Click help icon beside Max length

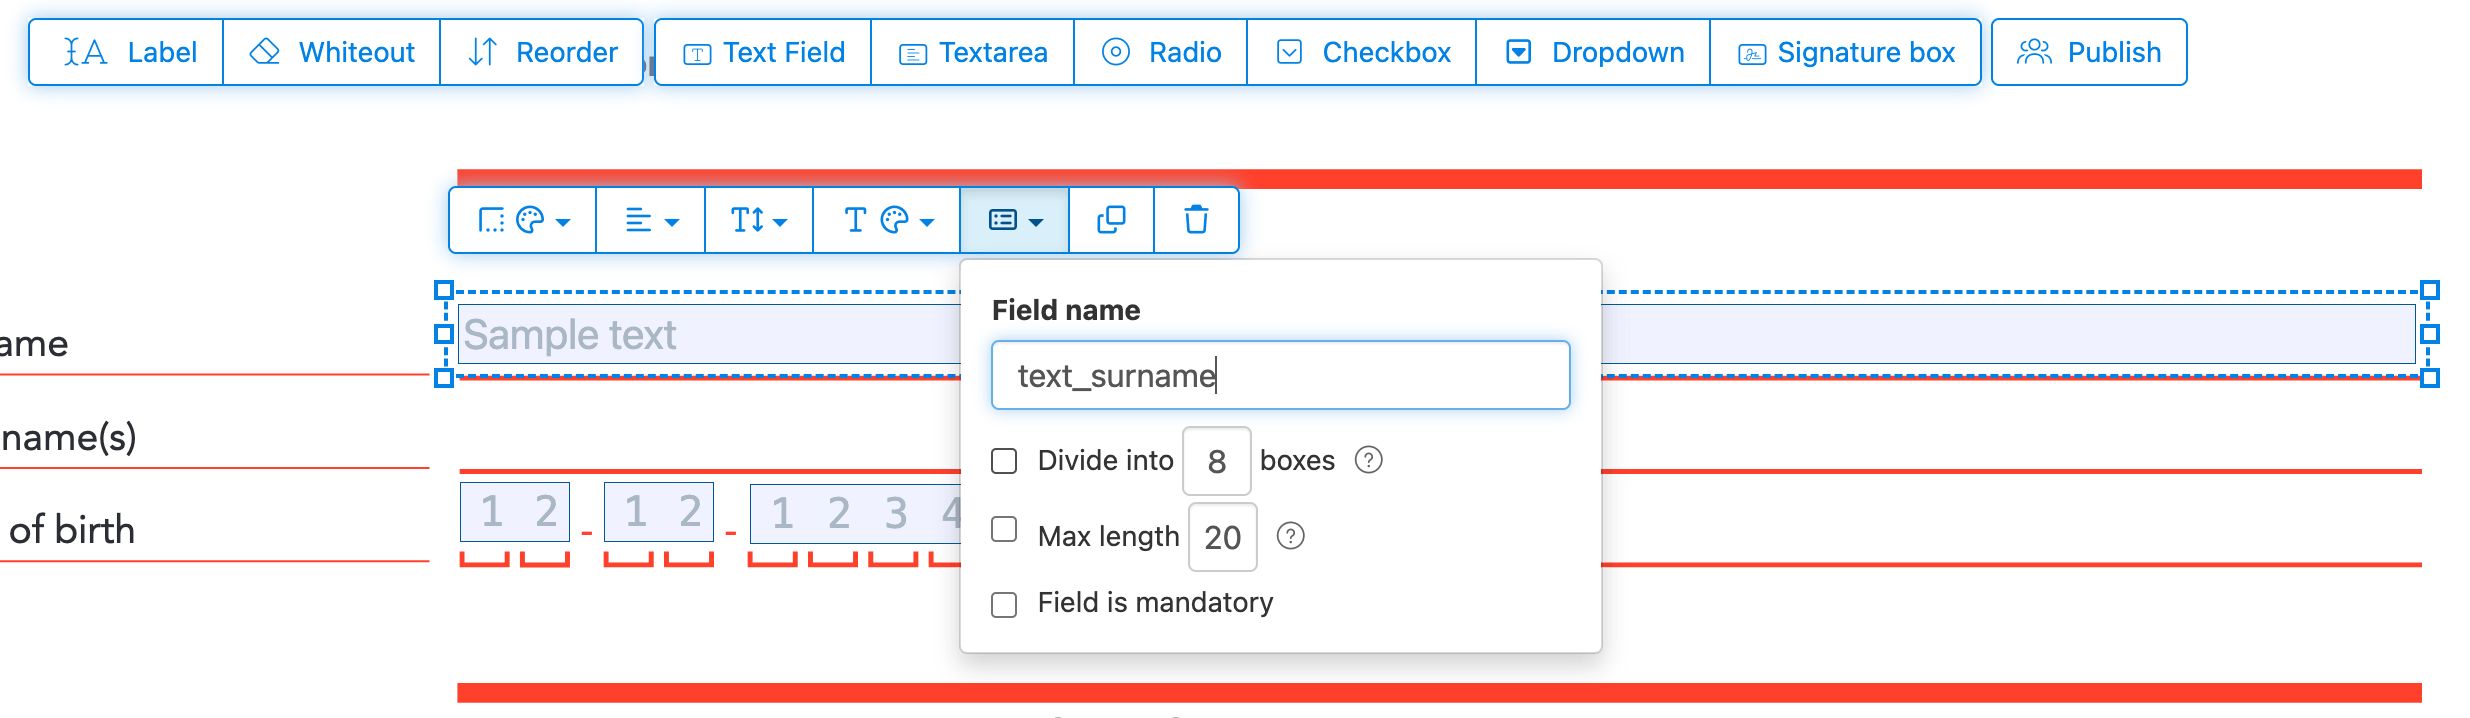pos(1291,536)
